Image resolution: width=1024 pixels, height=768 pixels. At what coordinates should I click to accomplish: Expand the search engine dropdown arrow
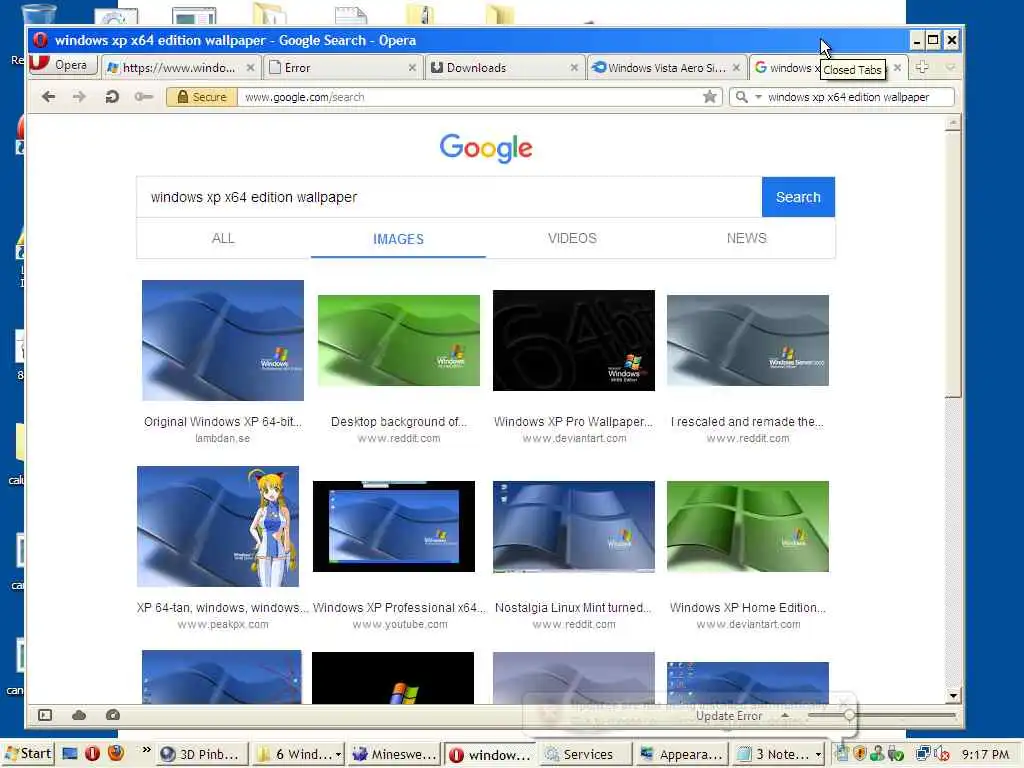click(x=758, y=97)
